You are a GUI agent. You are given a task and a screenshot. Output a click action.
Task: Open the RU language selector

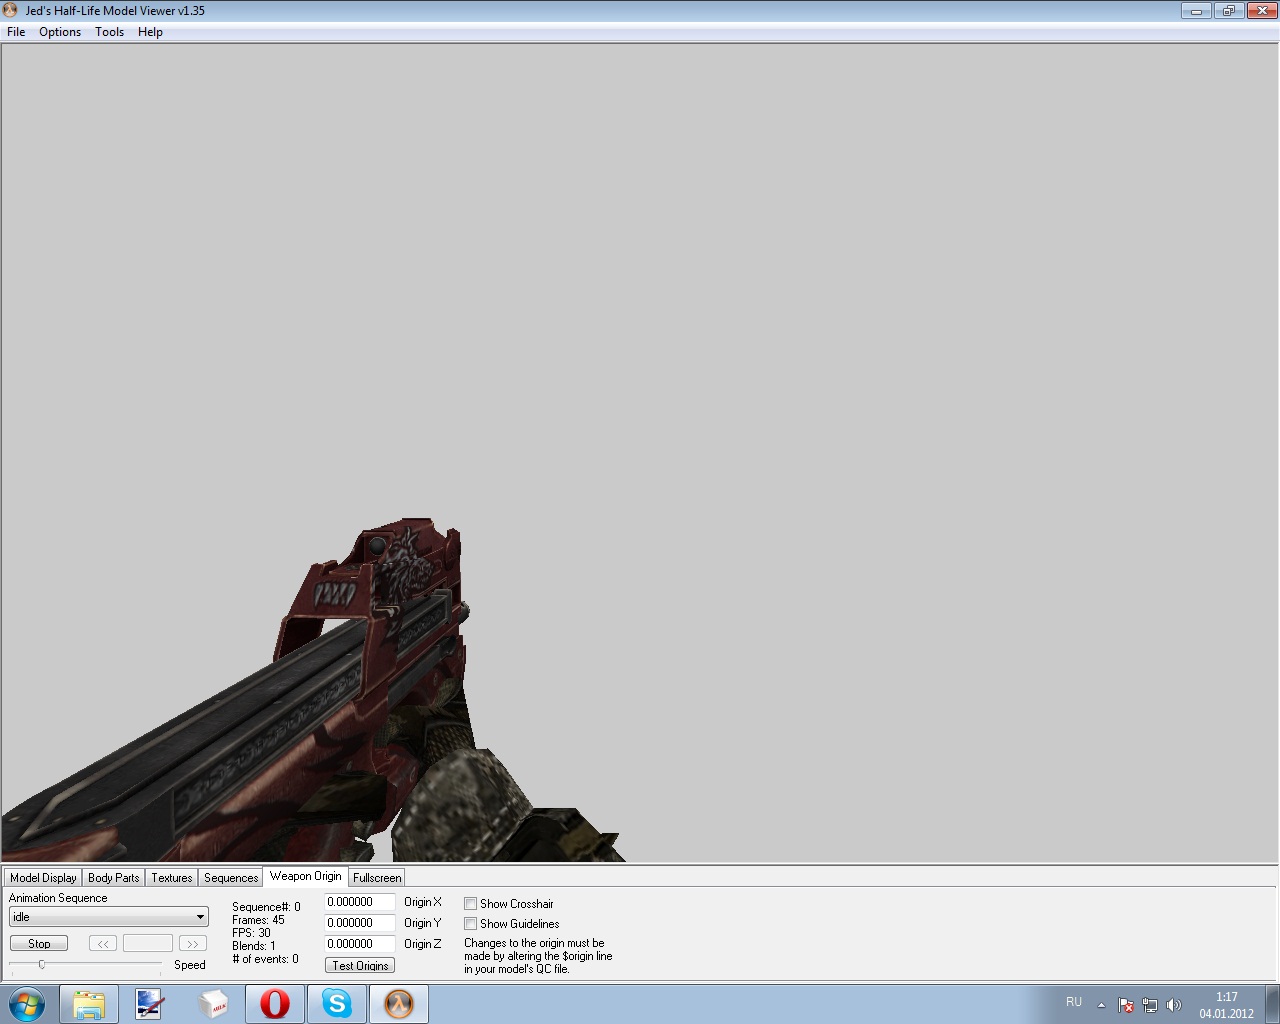pyautogui.click(x=1074, y=1002)
